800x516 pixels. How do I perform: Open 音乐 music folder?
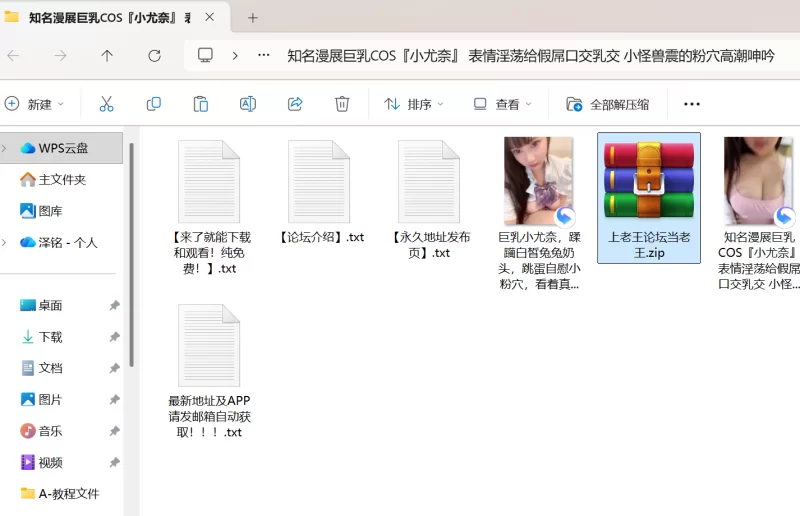[41, 431]
